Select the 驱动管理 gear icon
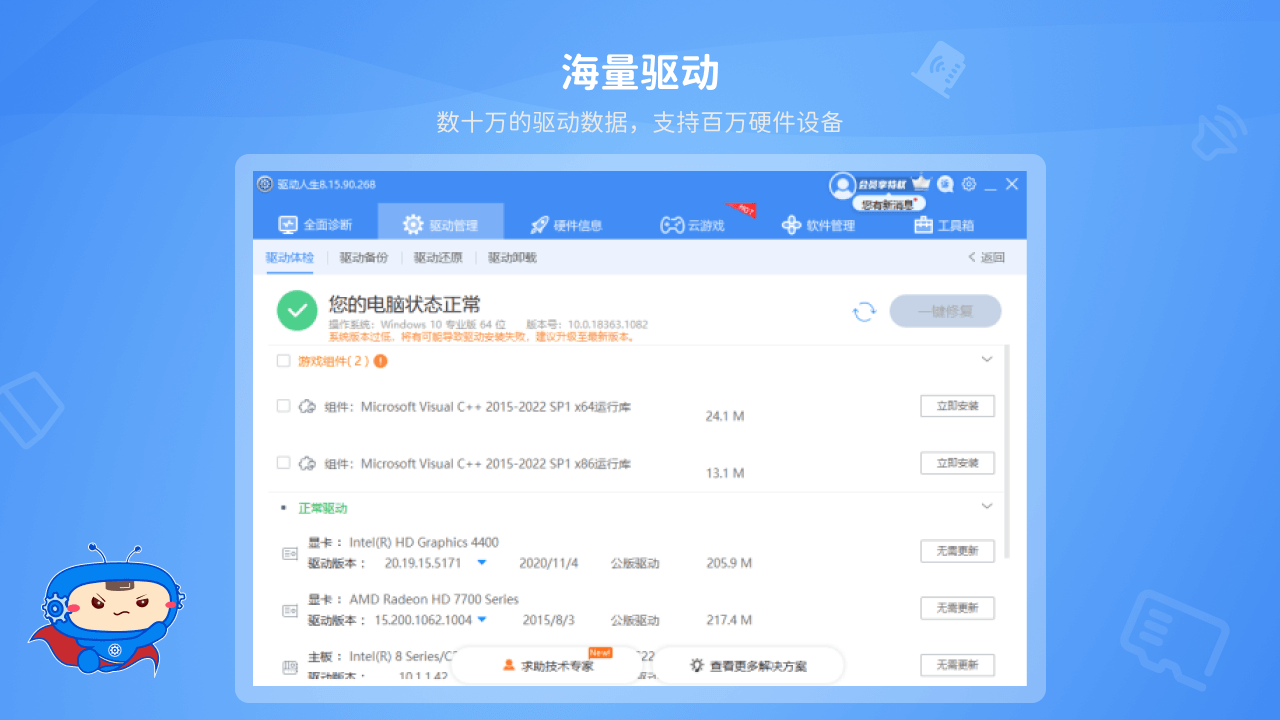Image resolution: width=1280 pixels, height=720 pixels. pos(413,225)
